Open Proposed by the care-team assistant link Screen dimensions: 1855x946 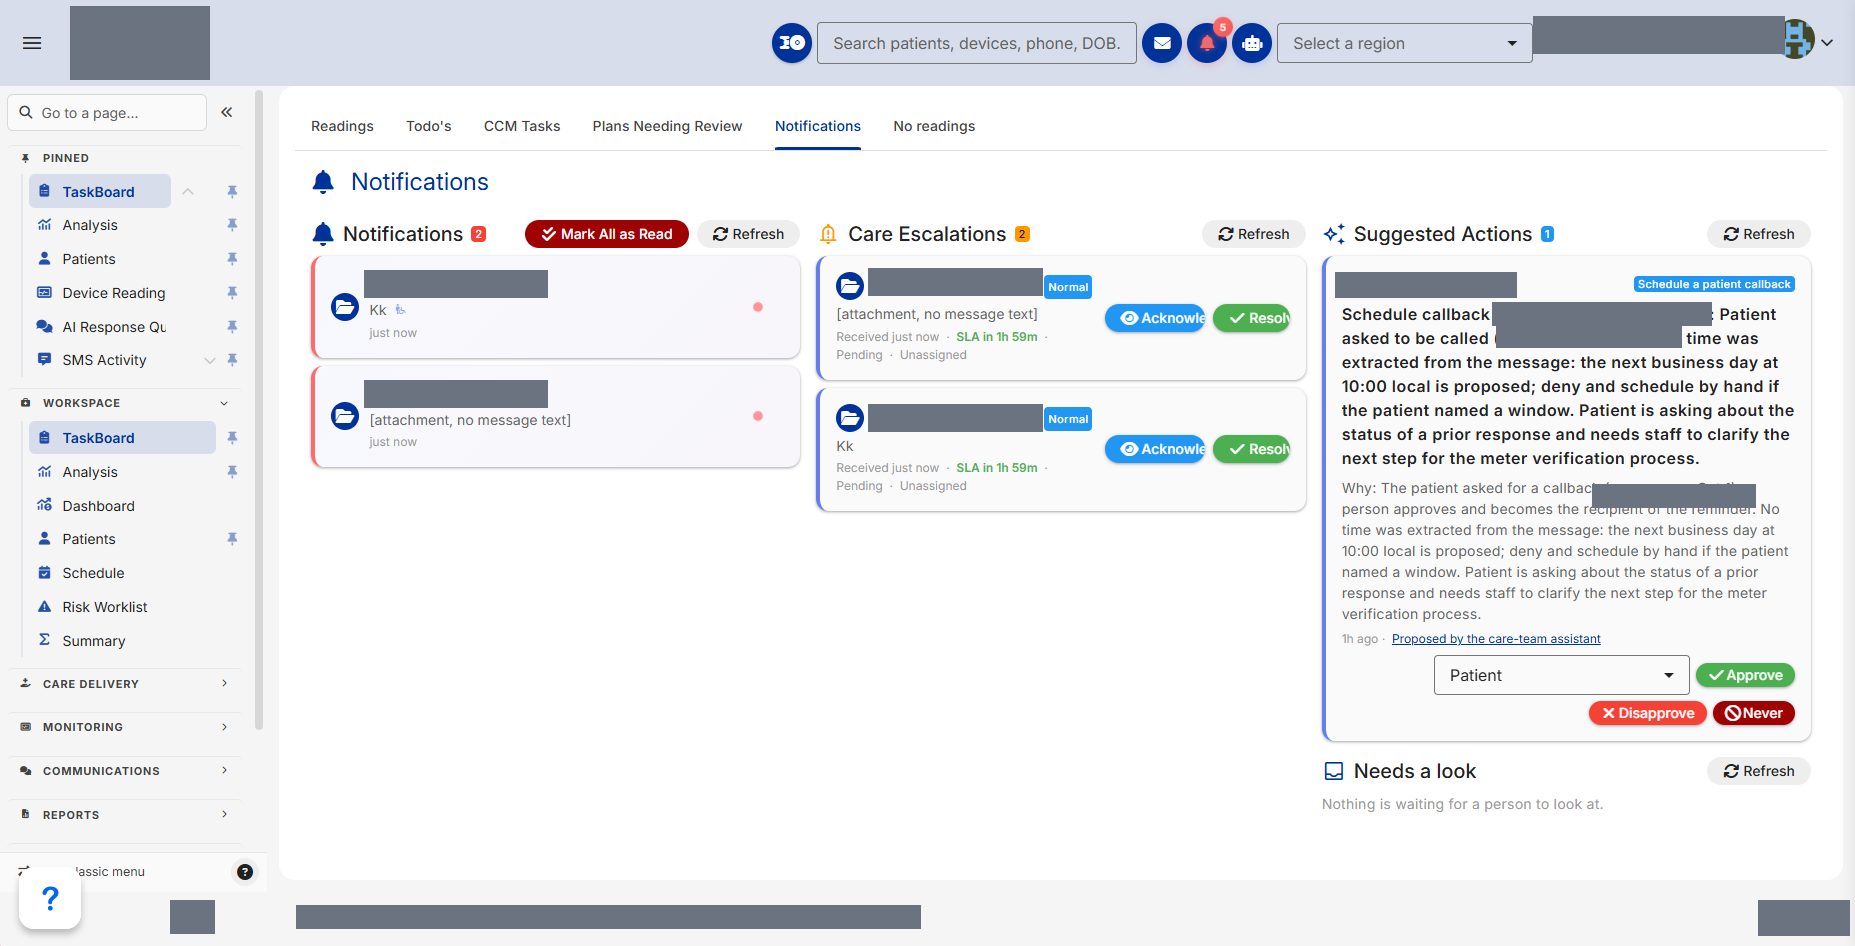click(x=1496, y=639)
